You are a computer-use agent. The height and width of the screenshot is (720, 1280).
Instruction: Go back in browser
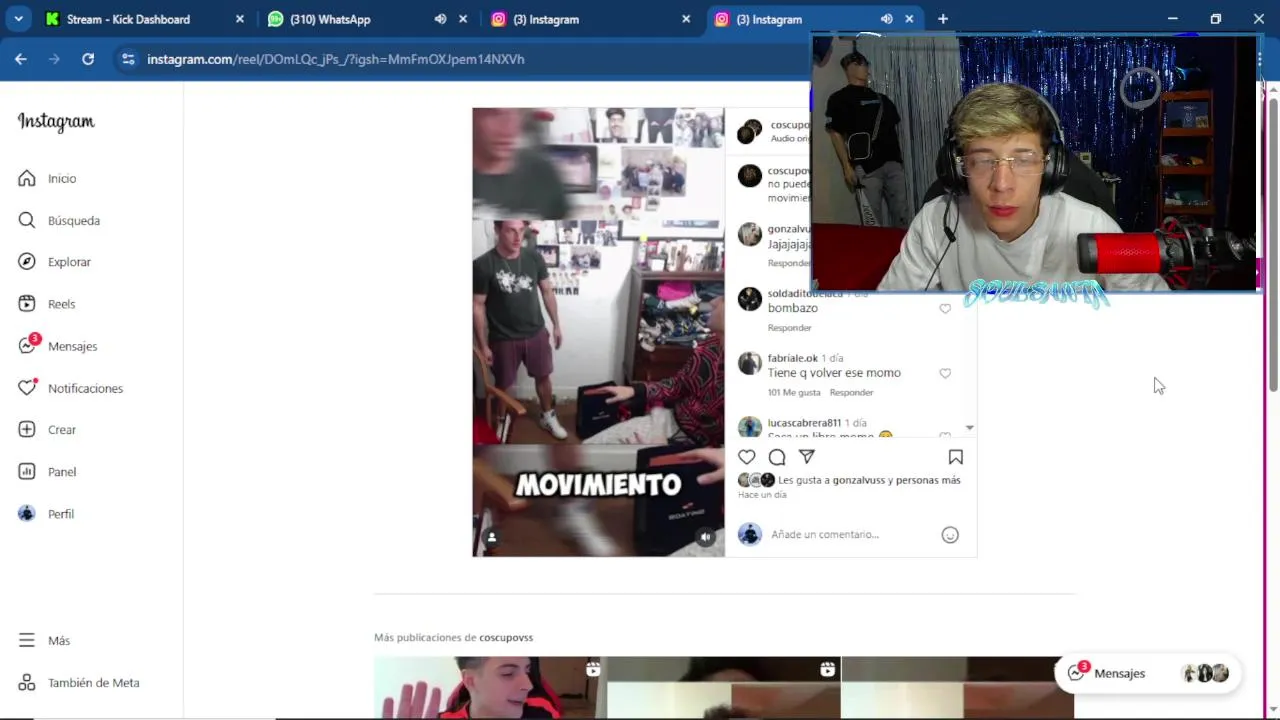(21, 59)
